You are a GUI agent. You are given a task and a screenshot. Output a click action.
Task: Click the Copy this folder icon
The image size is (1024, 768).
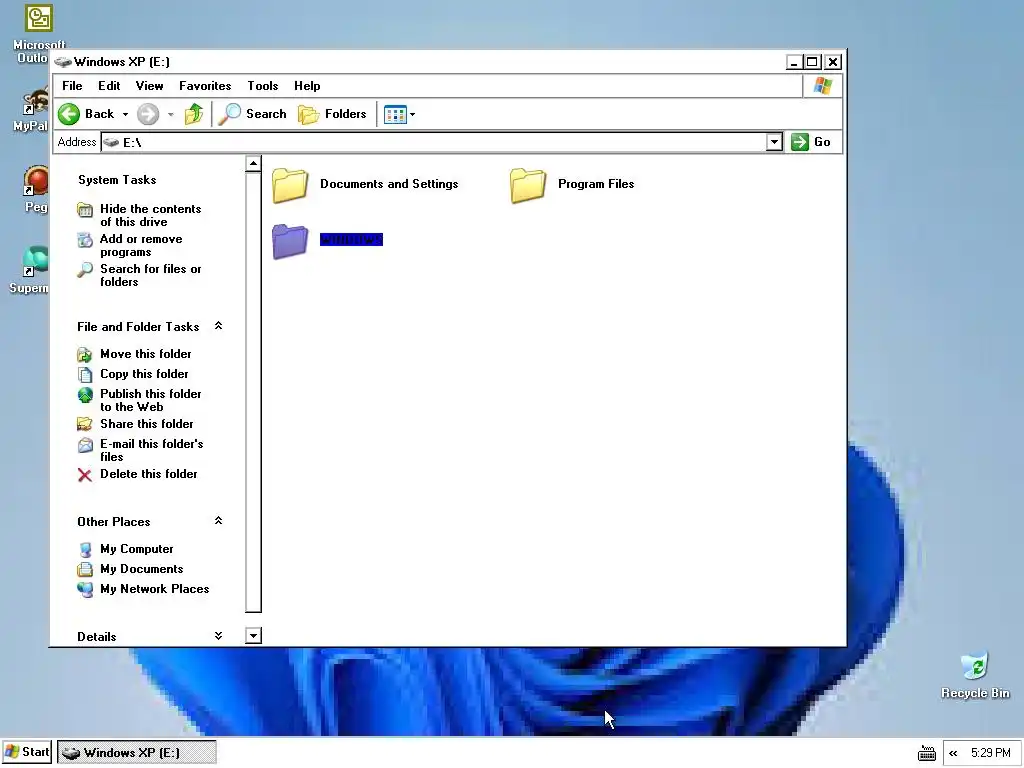click(85, 374)
